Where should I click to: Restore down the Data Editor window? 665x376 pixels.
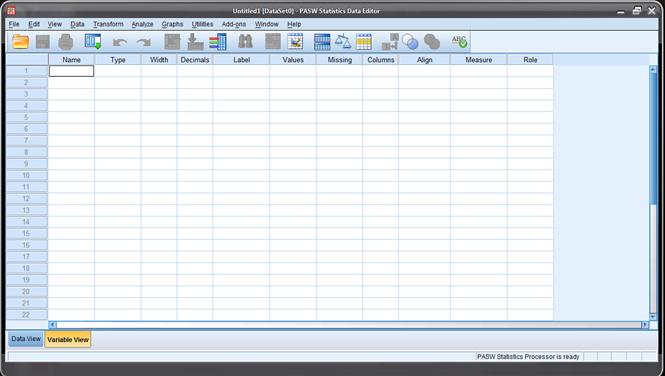[637, 11]
